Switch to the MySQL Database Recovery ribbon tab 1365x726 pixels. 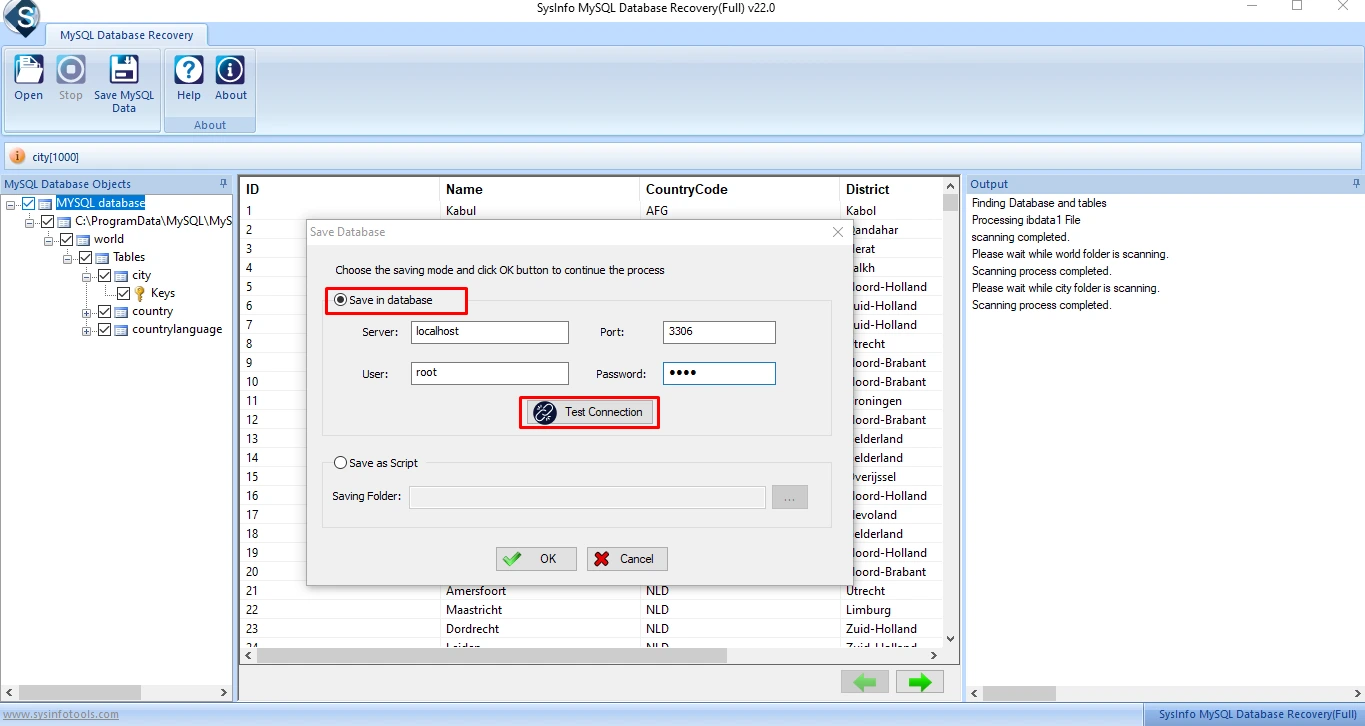(x=127, y=34)
